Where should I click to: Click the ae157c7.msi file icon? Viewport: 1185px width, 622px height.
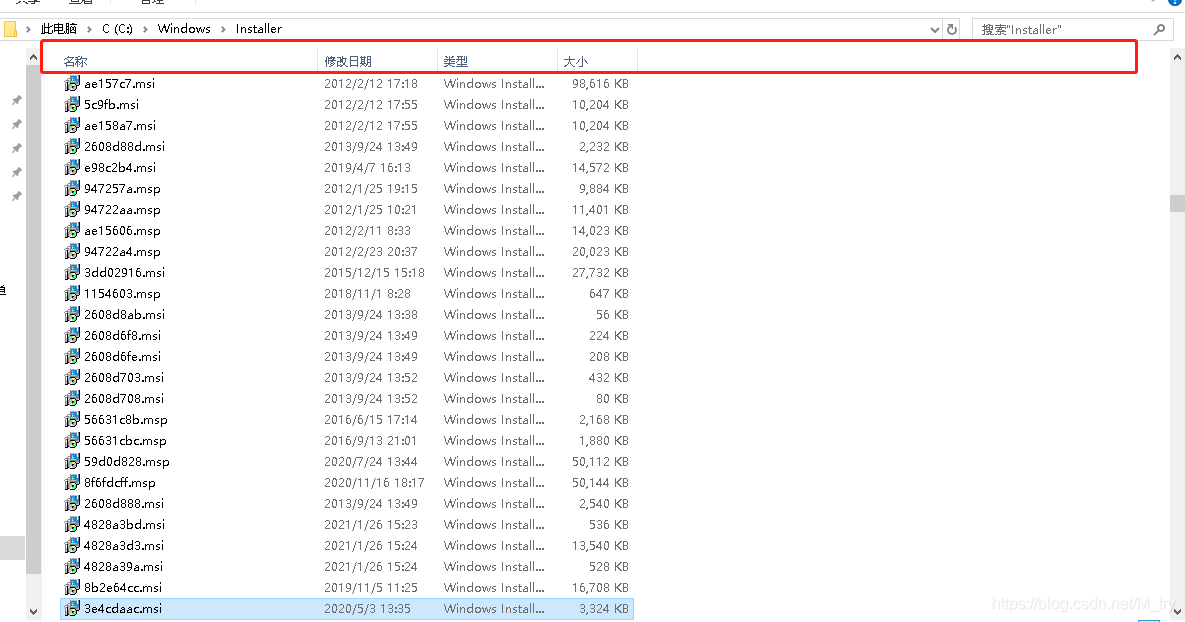(72, 83)
